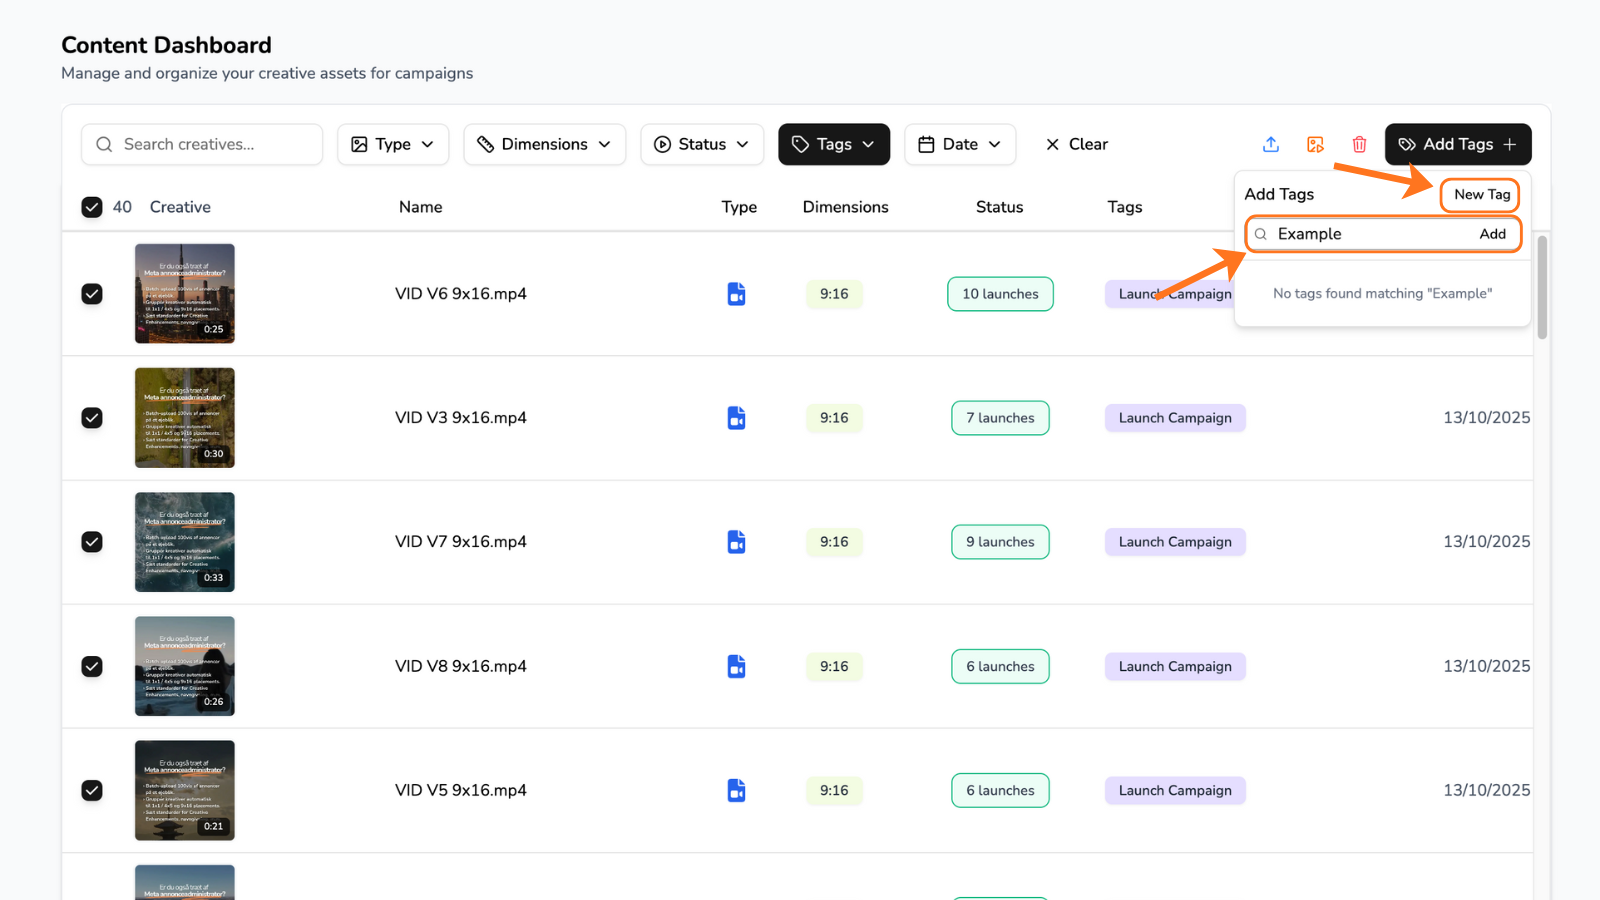The image size is (1600, 900).
Task: Click the file name VID V6 9x16.mp4
Action: pos(460,294)
